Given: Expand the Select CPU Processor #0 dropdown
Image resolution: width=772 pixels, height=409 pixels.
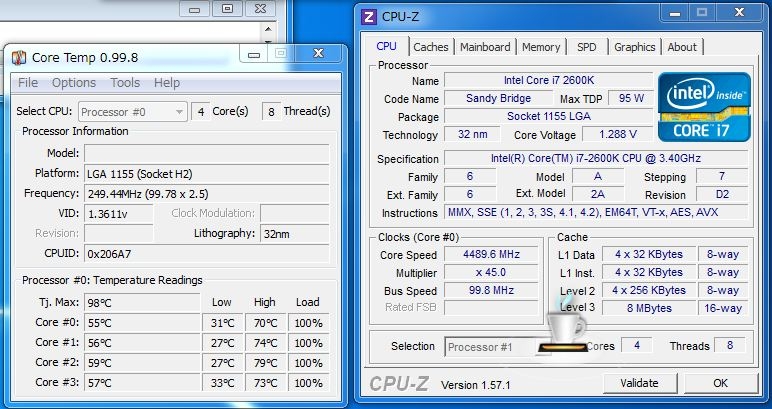Looking at the screenshot, I should point(132,112).
